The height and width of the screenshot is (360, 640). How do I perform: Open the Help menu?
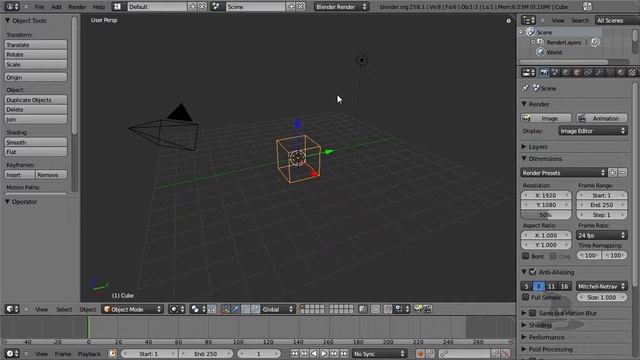(x=98, y=7)
